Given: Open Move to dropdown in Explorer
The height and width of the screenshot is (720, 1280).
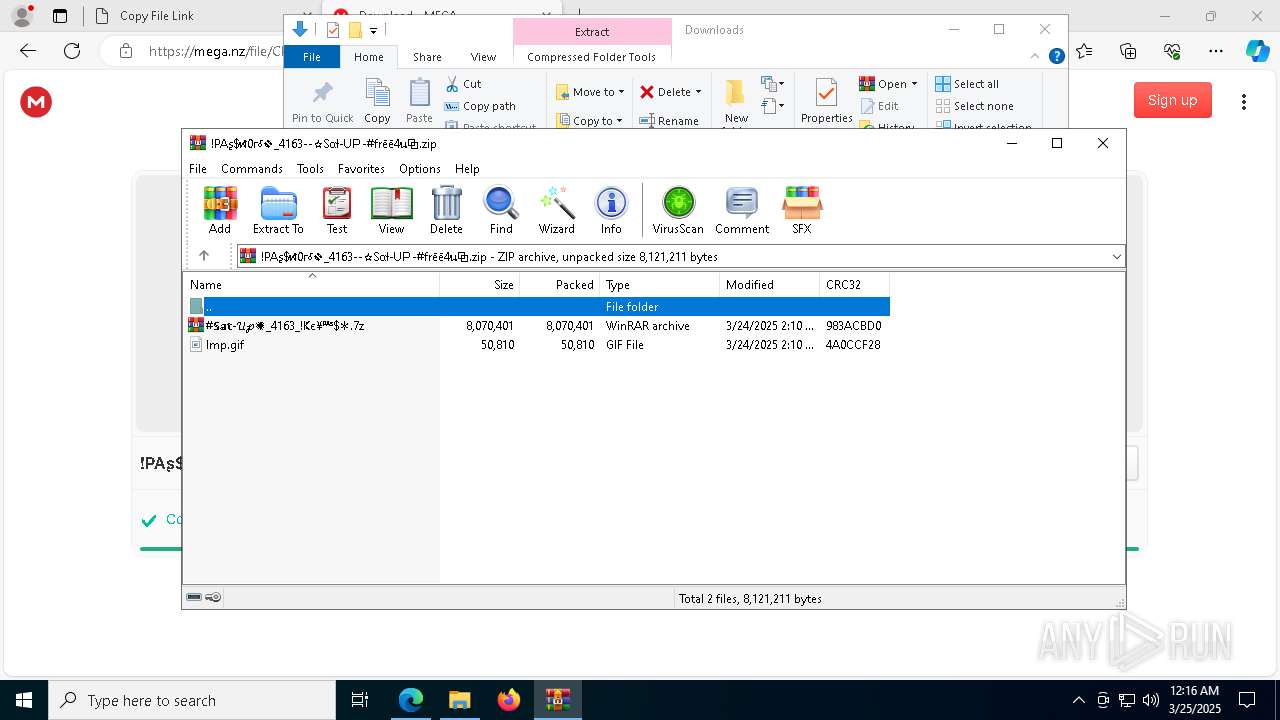Looking at the screenshot, I should pyautogui.click(x=590, y=92).
